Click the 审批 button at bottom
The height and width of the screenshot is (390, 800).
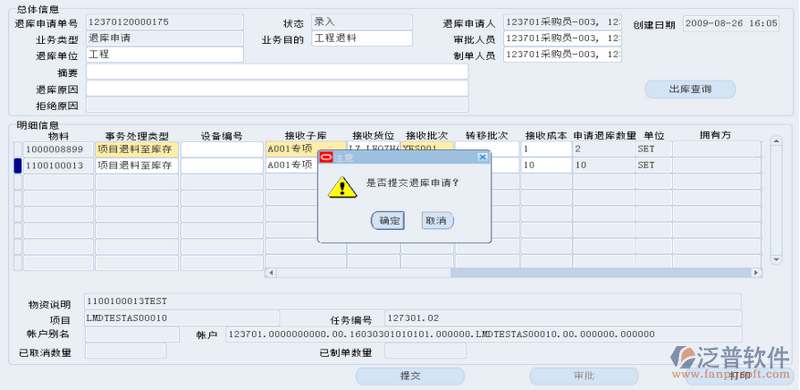pyautogui.click(x=584, y=376)
